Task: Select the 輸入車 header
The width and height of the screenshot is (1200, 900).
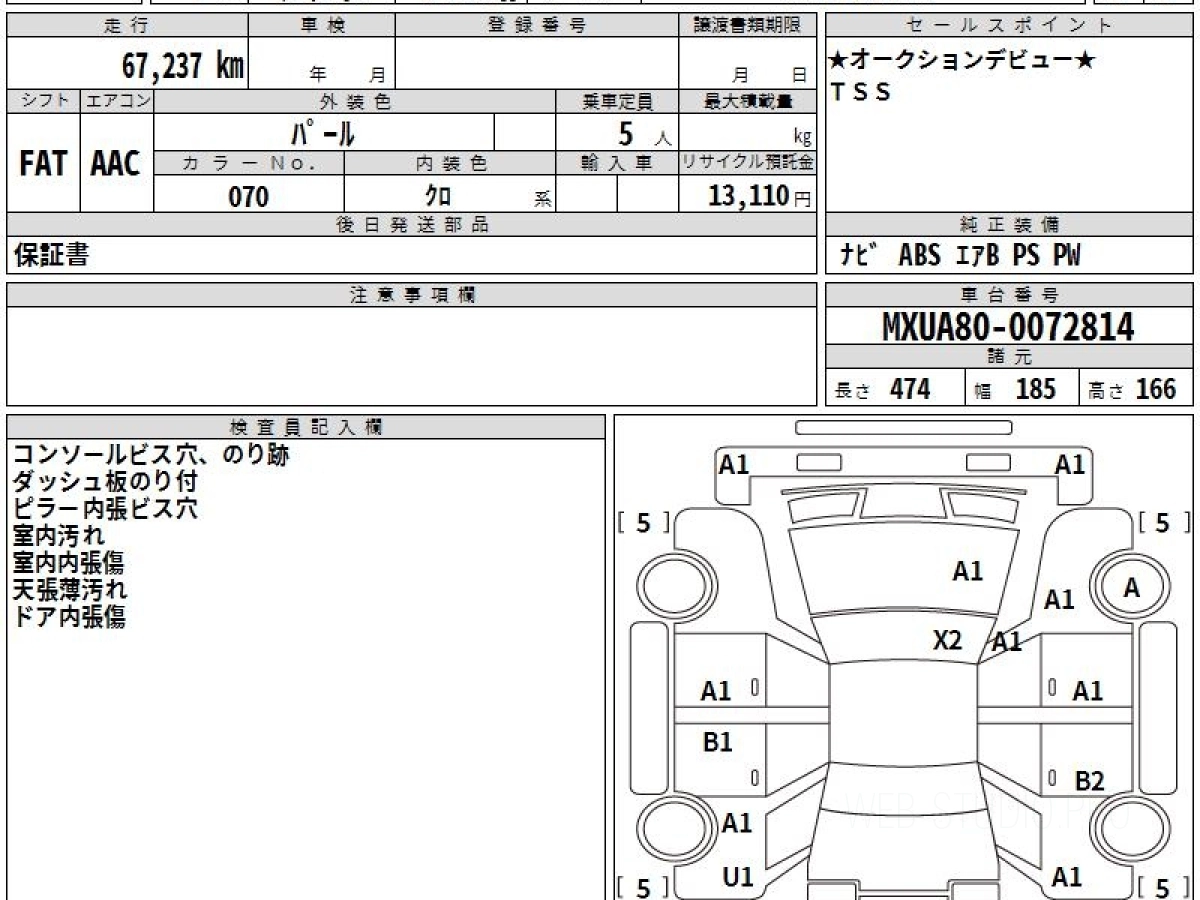Action: click(x=617, y=163)
